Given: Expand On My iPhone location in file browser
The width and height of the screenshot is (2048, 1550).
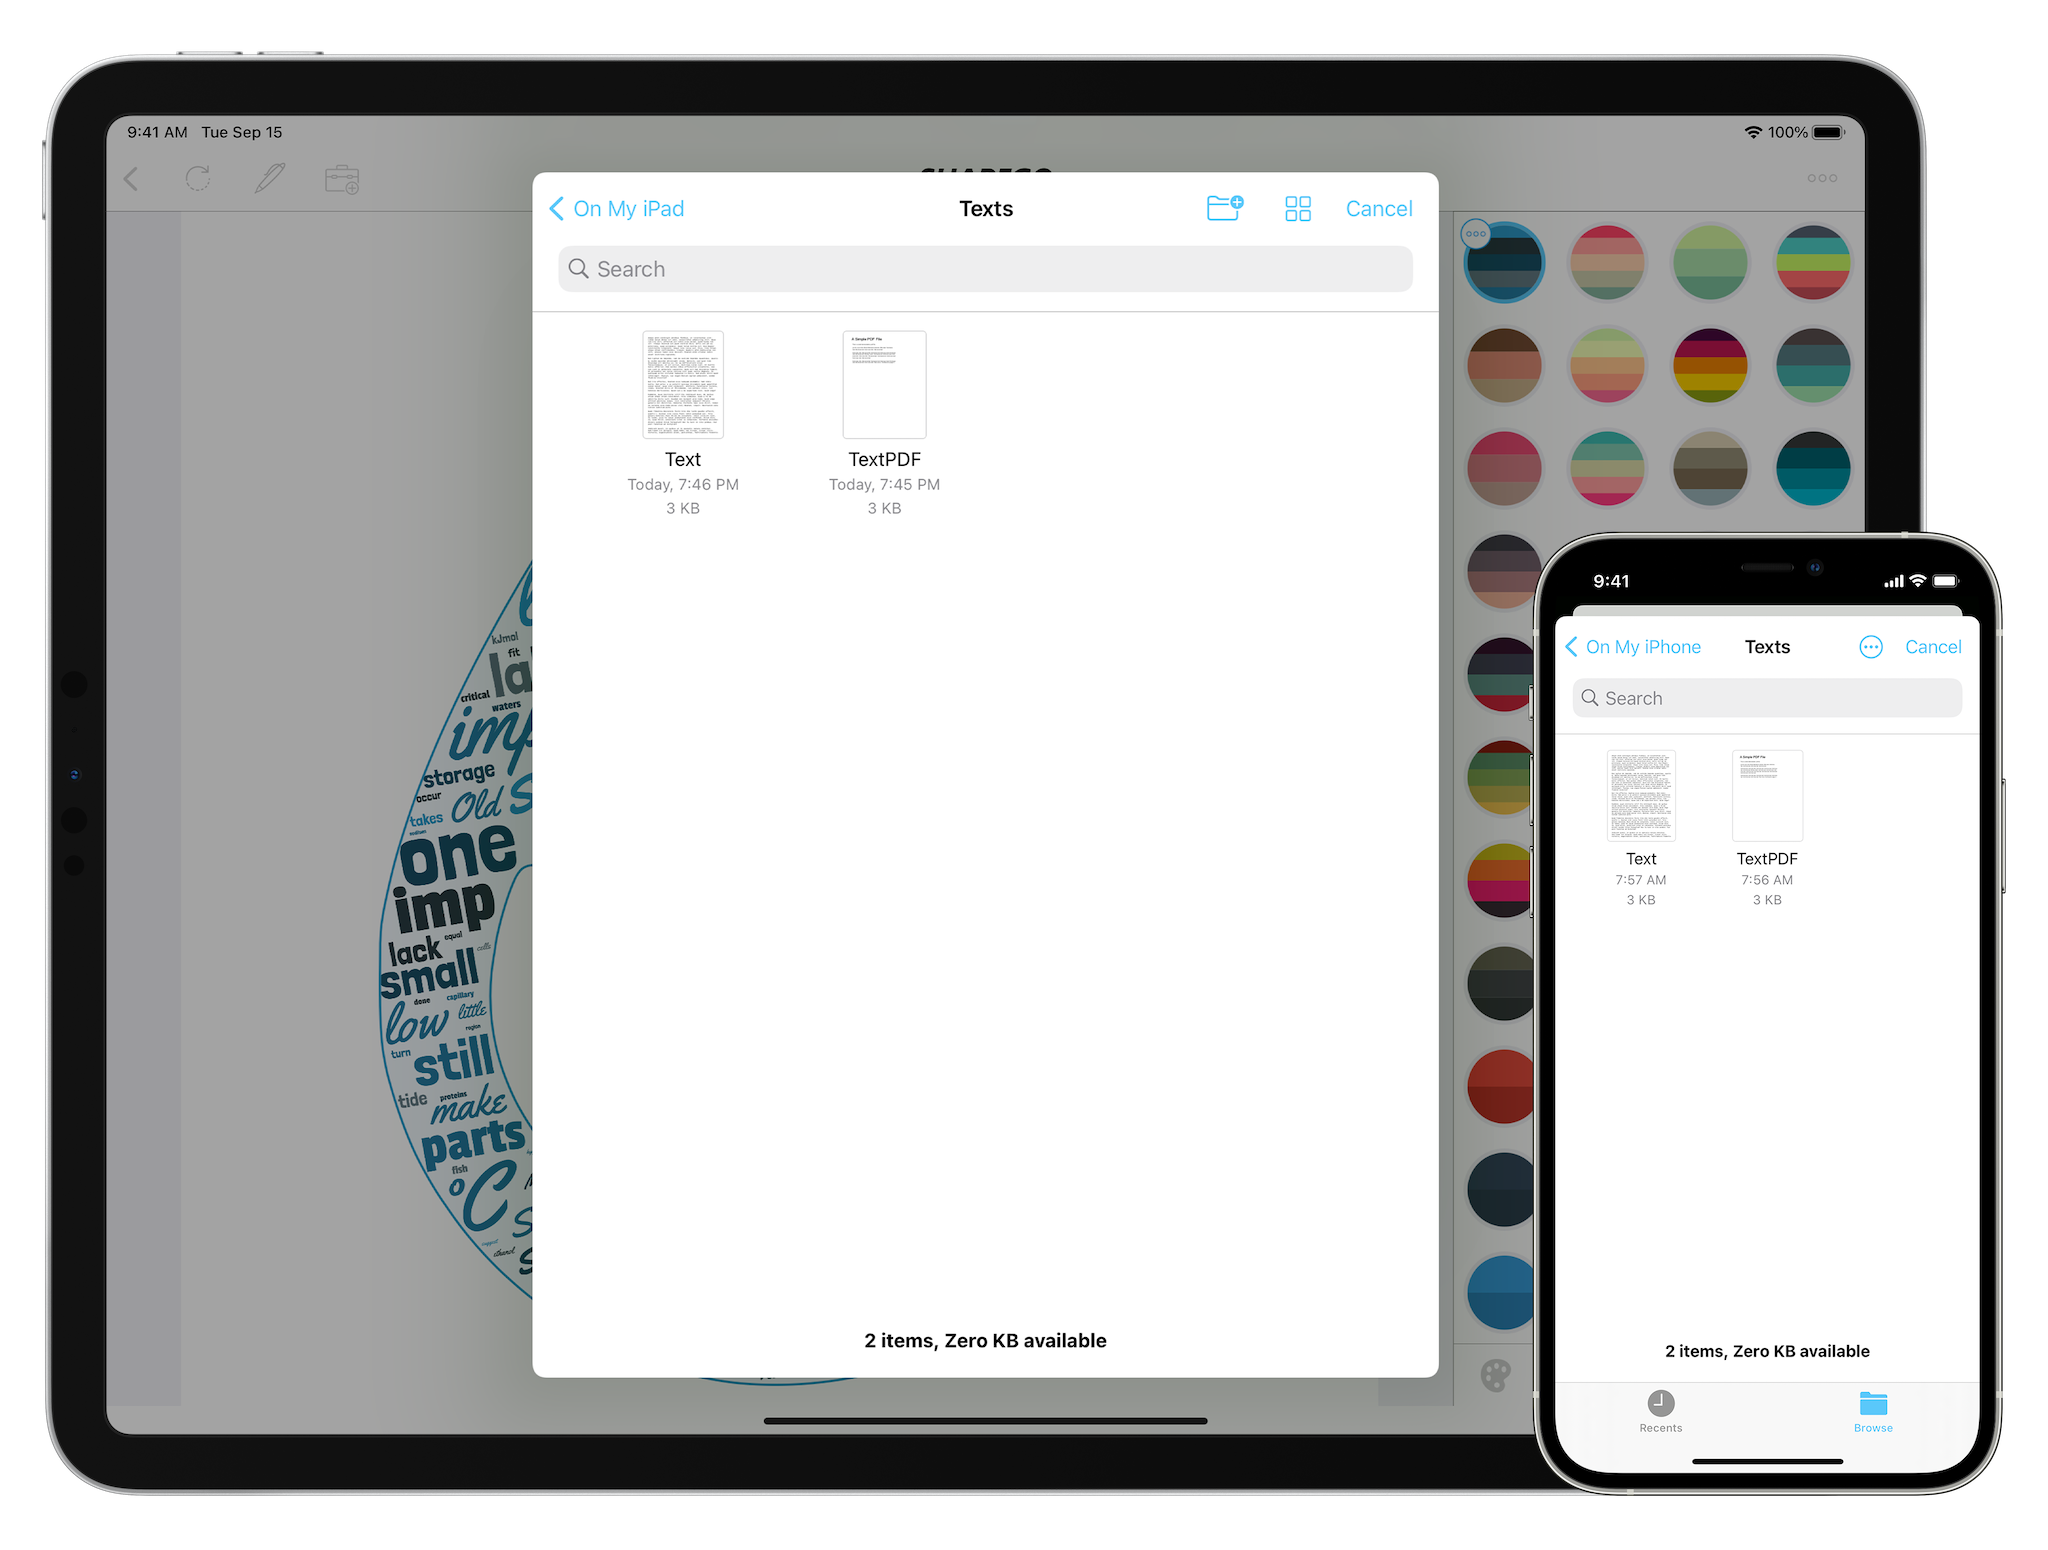Looking at the screenshot, I should tap(1636, 646).
